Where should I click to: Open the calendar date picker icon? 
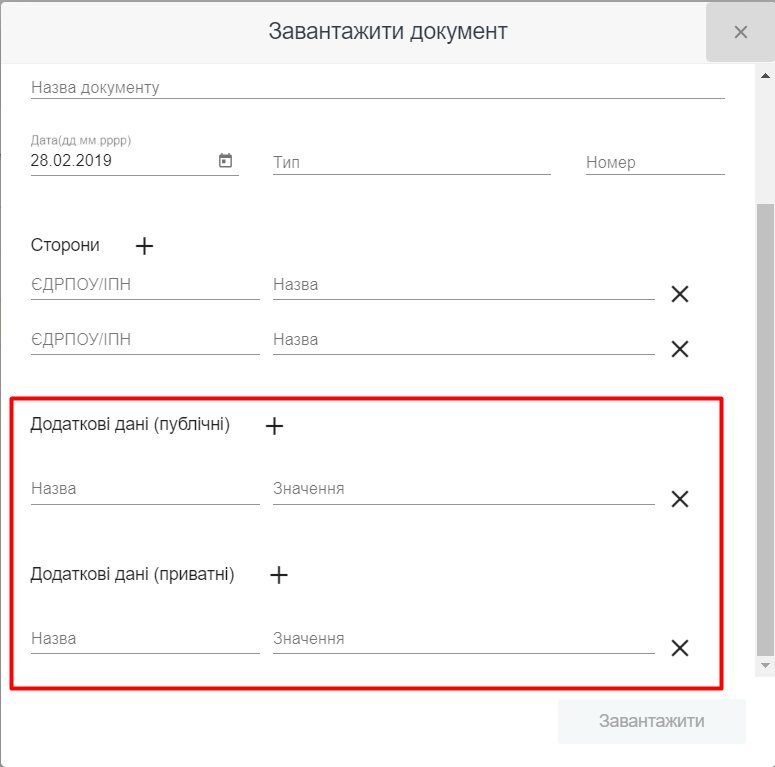[225, 160]
